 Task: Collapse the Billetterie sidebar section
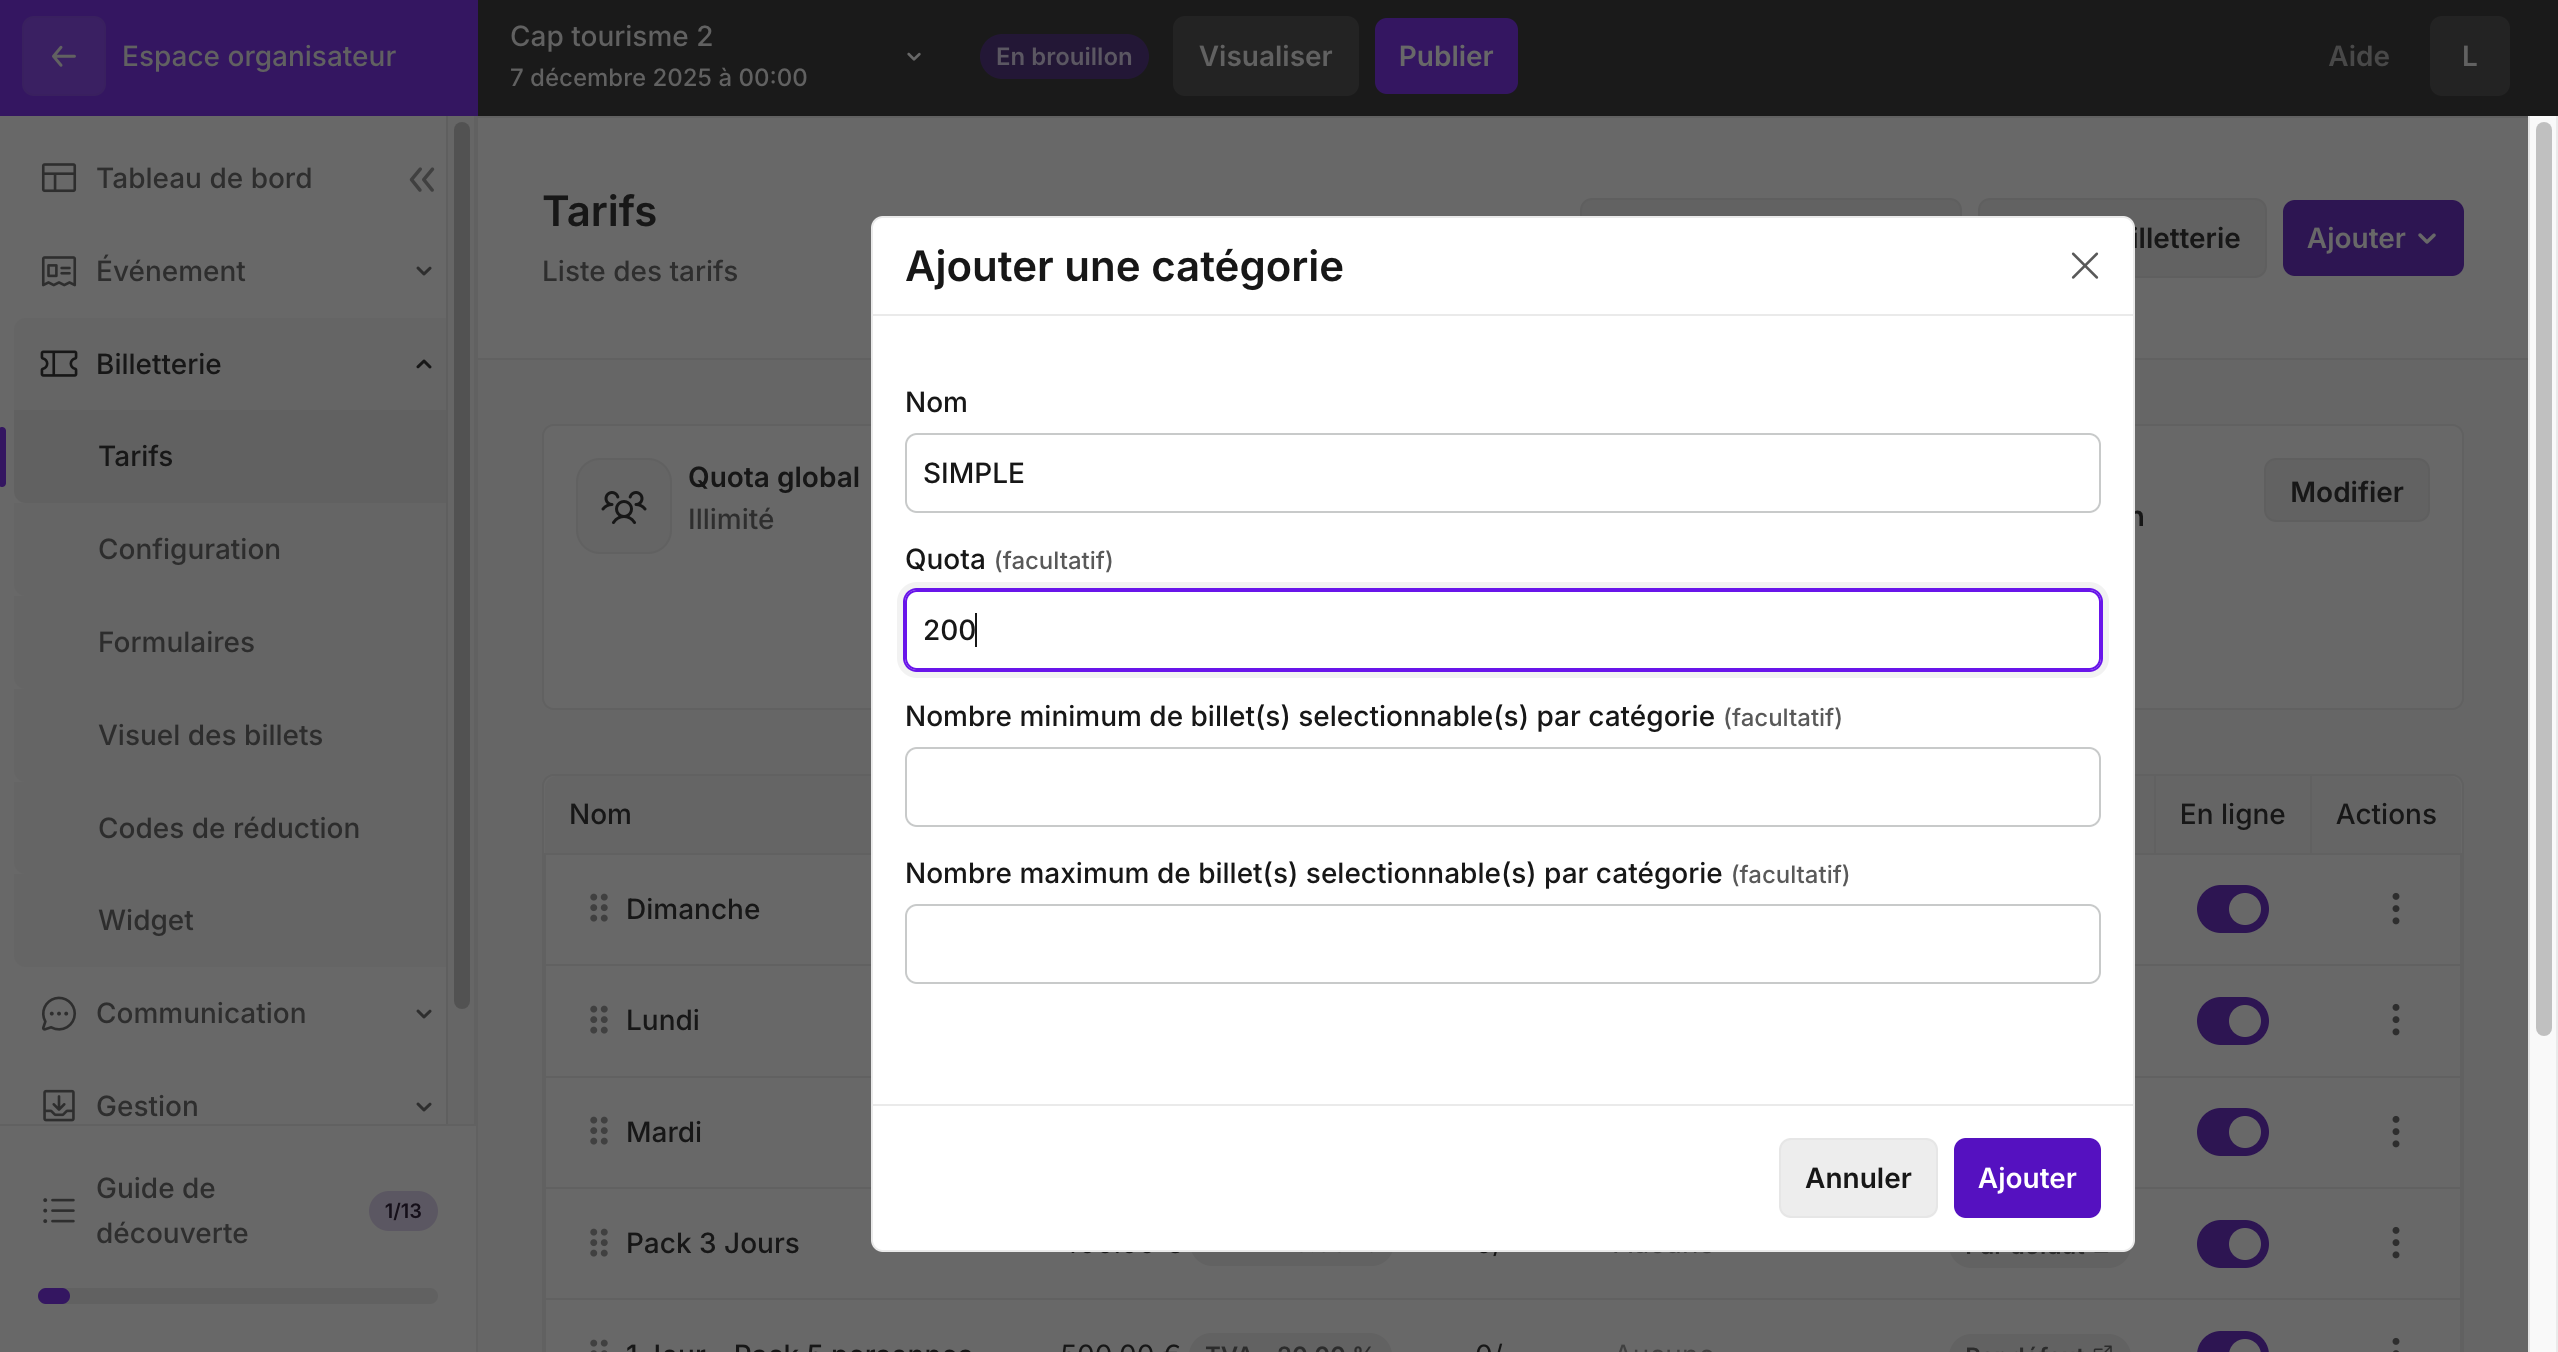coord(424,364)
